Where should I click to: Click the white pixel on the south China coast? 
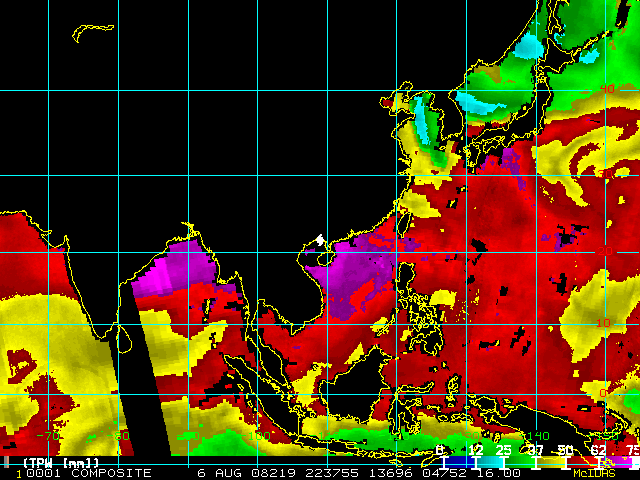coord(319,240)
